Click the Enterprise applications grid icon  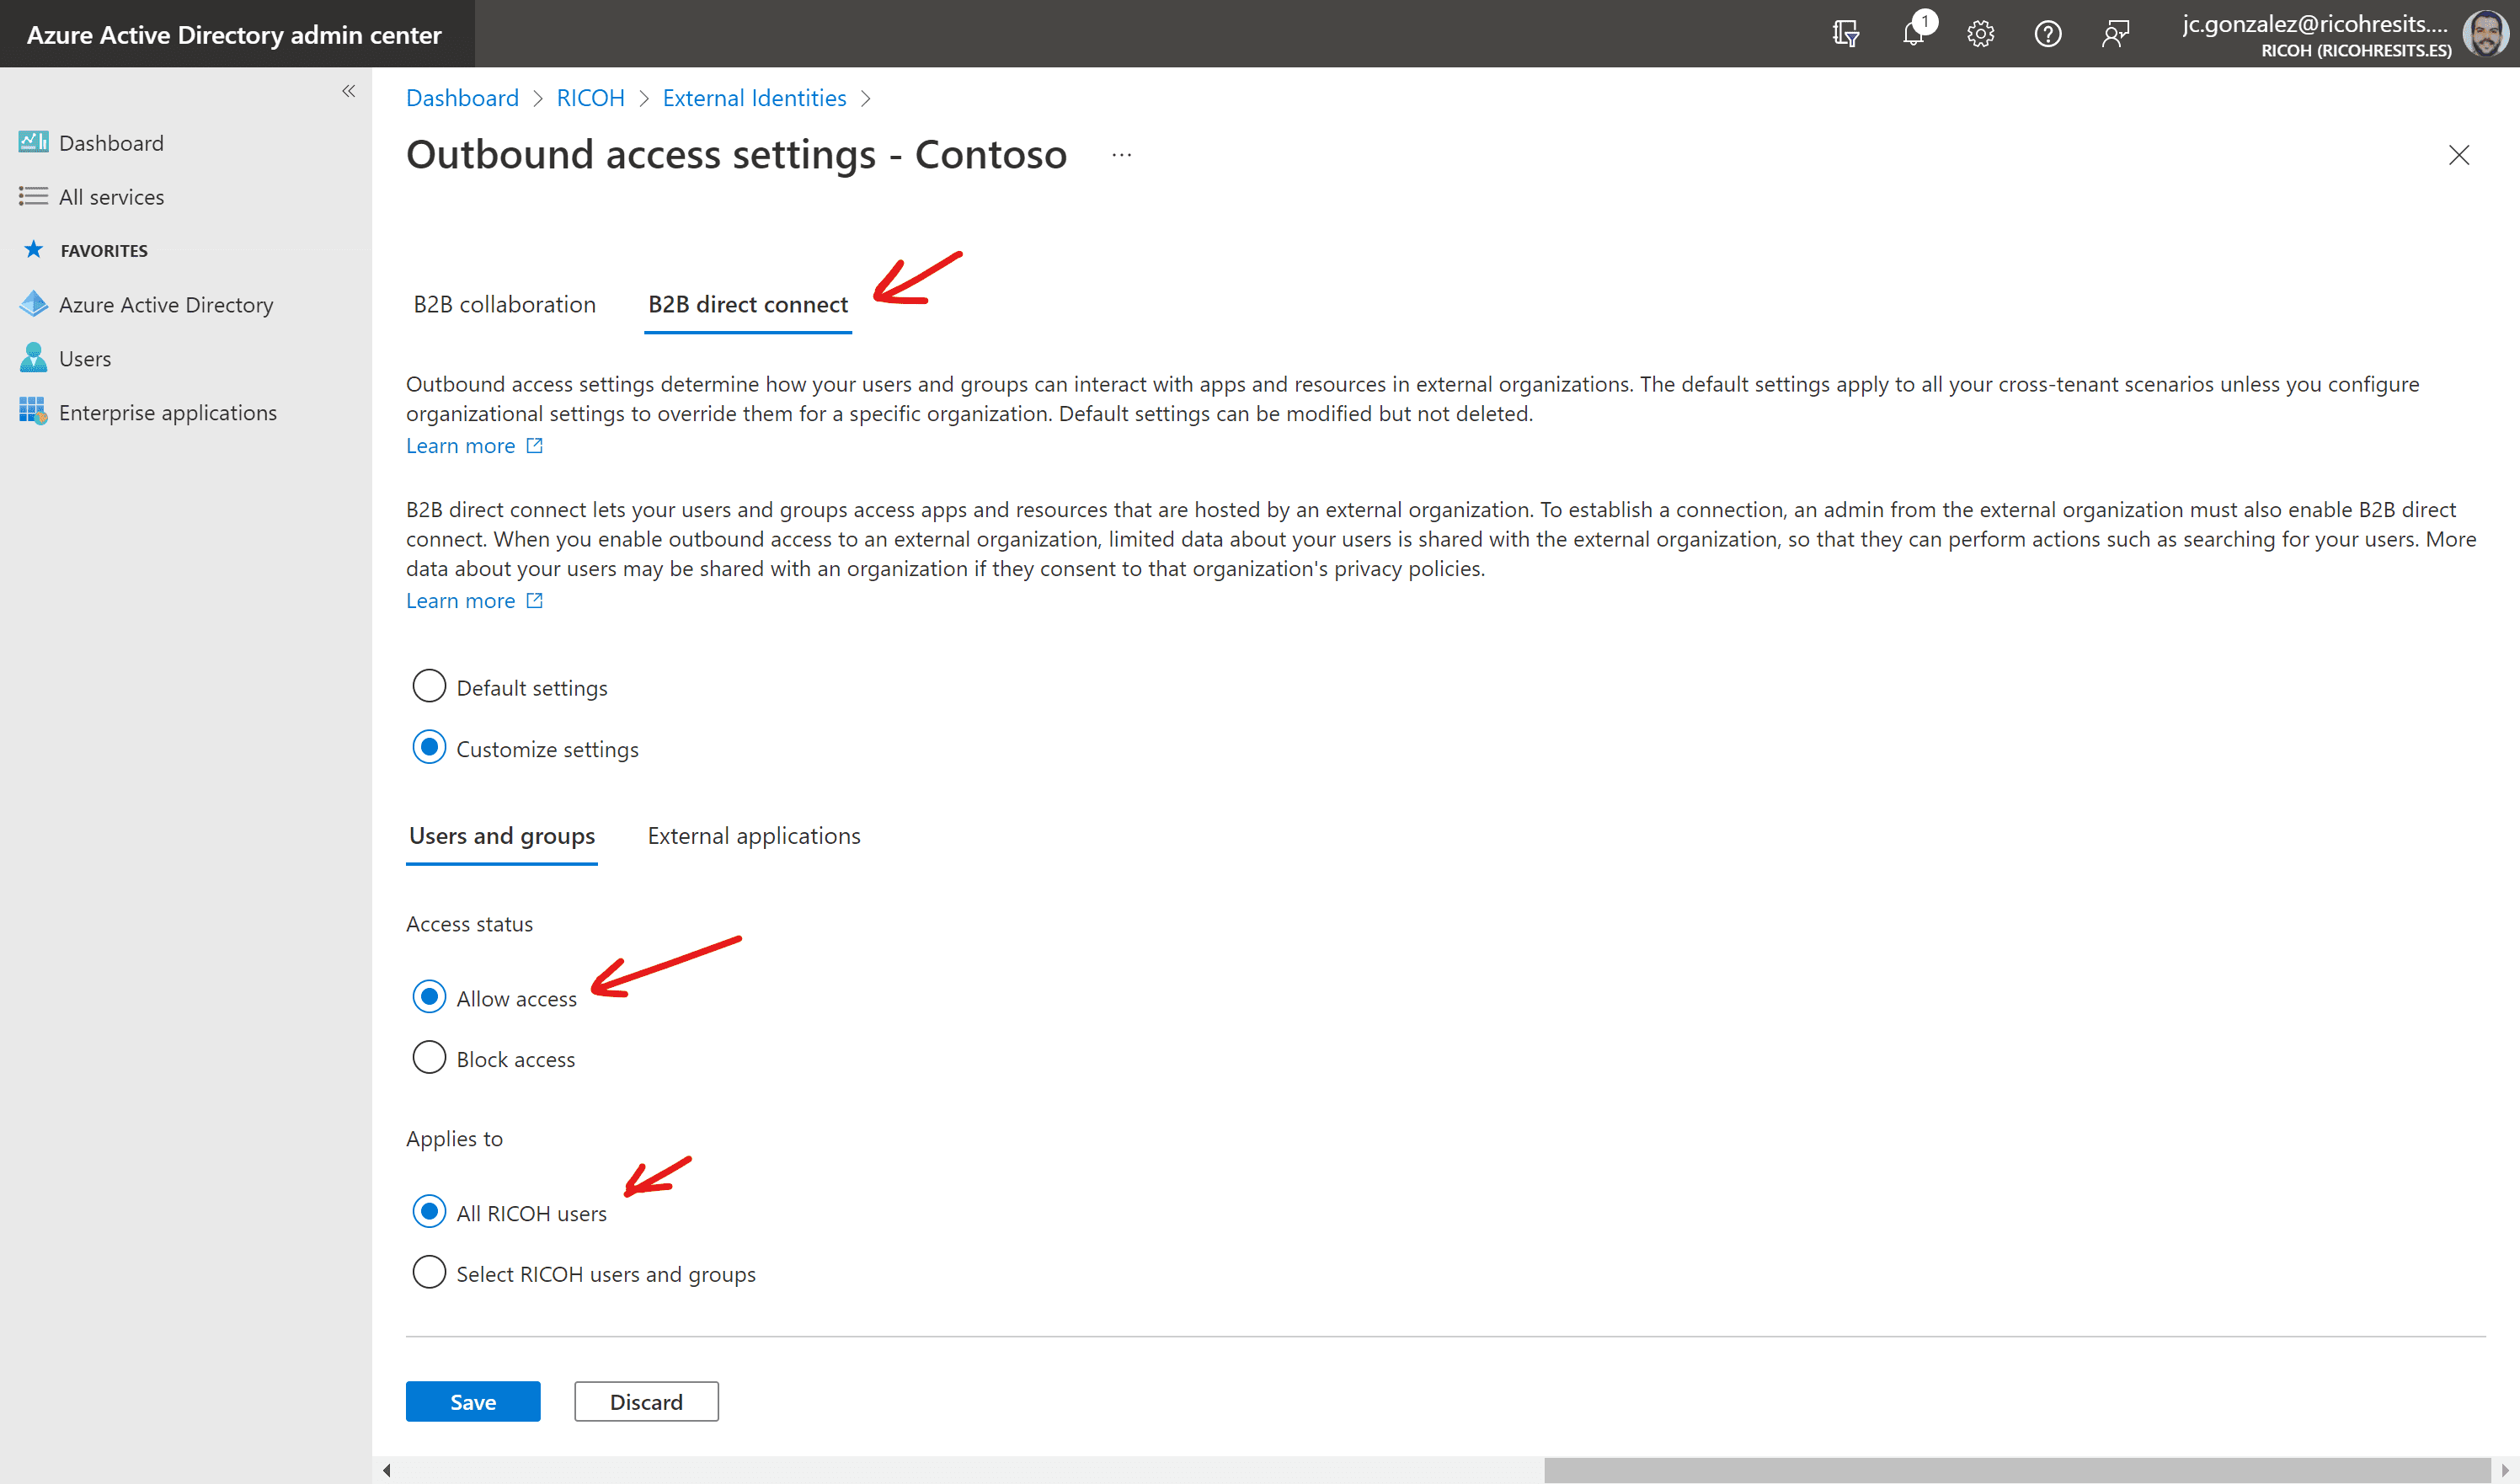(33, 411)
